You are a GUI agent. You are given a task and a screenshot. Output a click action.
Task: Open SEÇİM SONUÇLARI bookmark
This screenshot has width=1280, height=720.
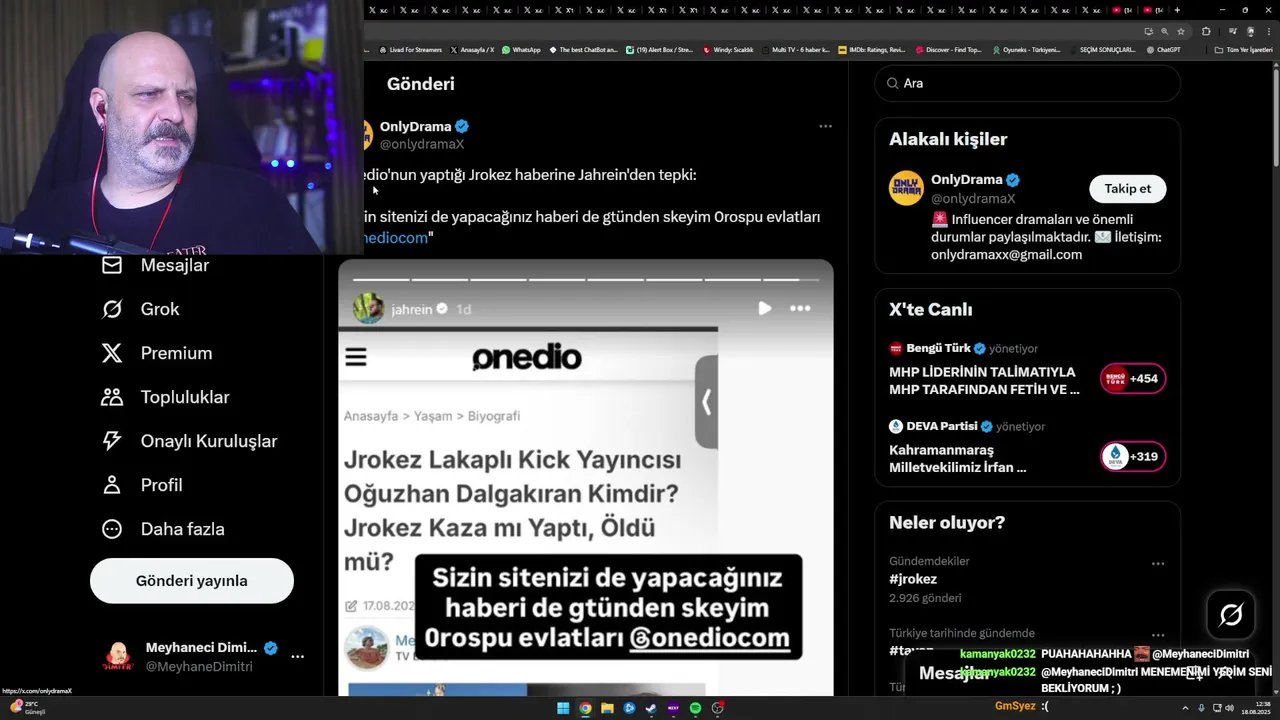coord(1103,49)
